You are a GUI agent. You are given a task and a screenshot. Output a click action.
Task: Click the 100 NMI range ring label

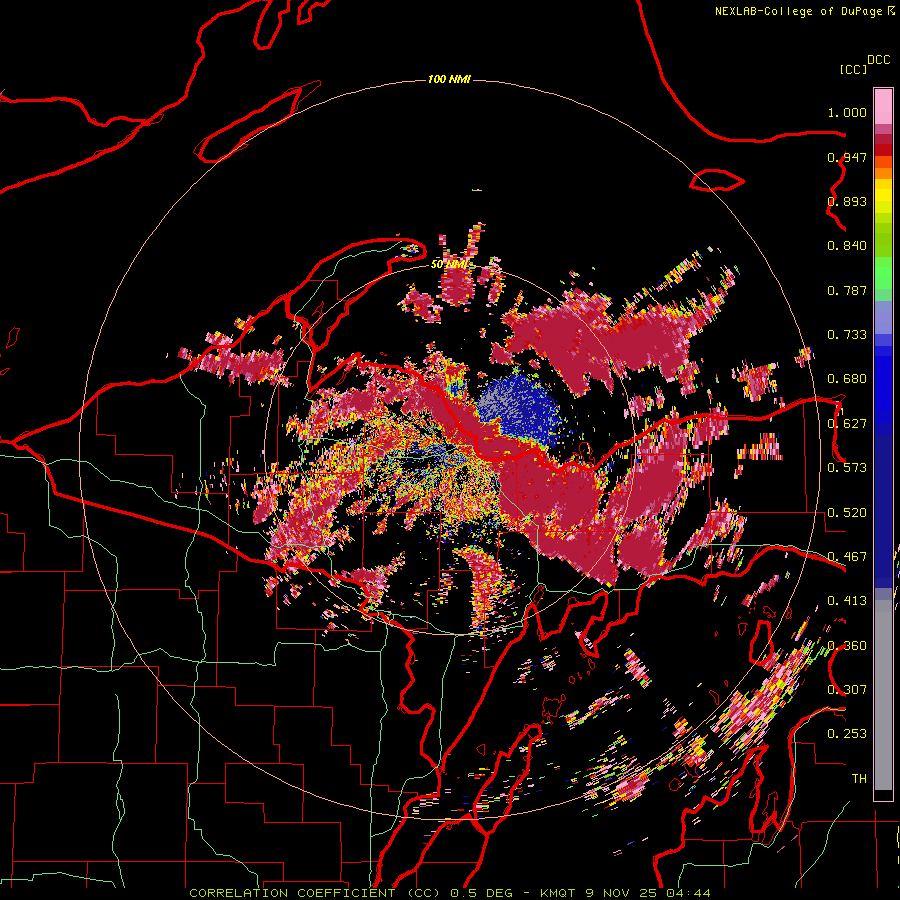tap(449, 79)
